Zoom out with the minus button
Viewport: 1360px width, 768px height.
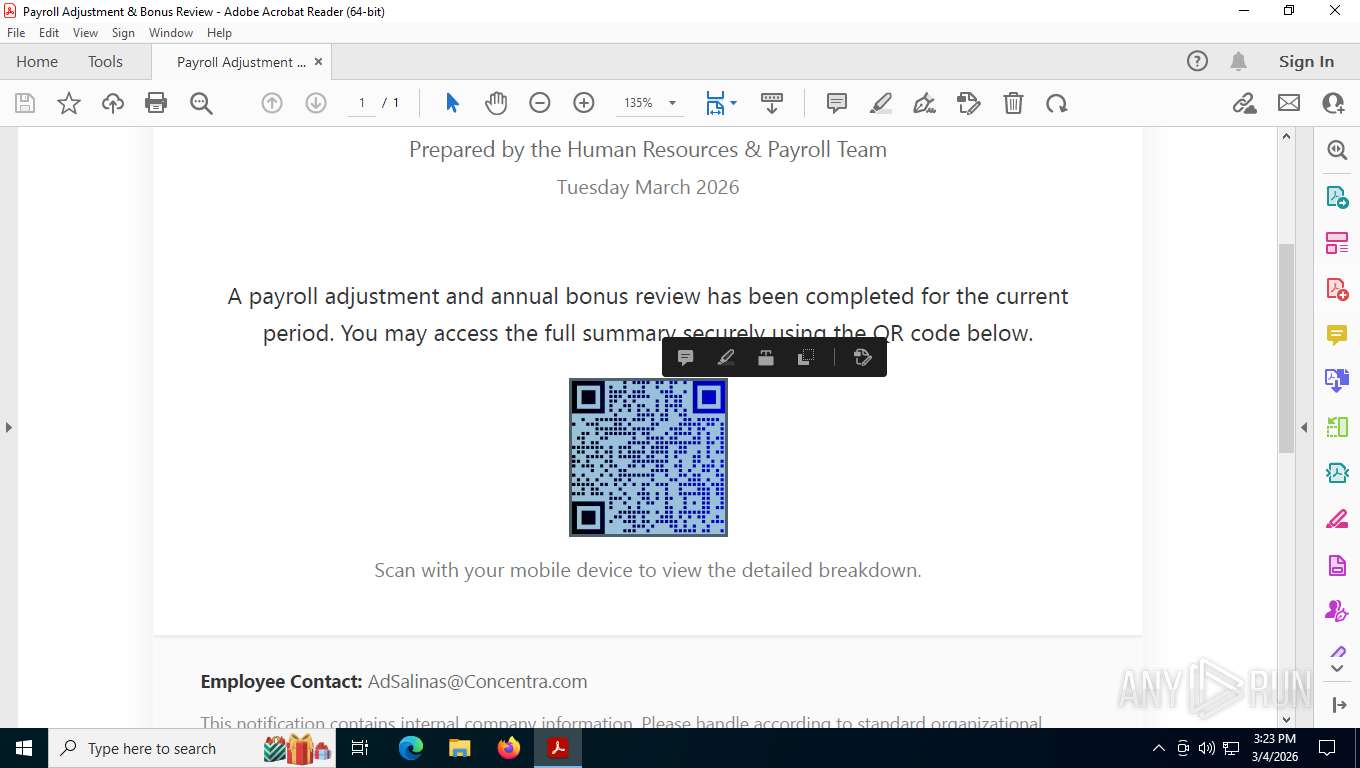540,103
